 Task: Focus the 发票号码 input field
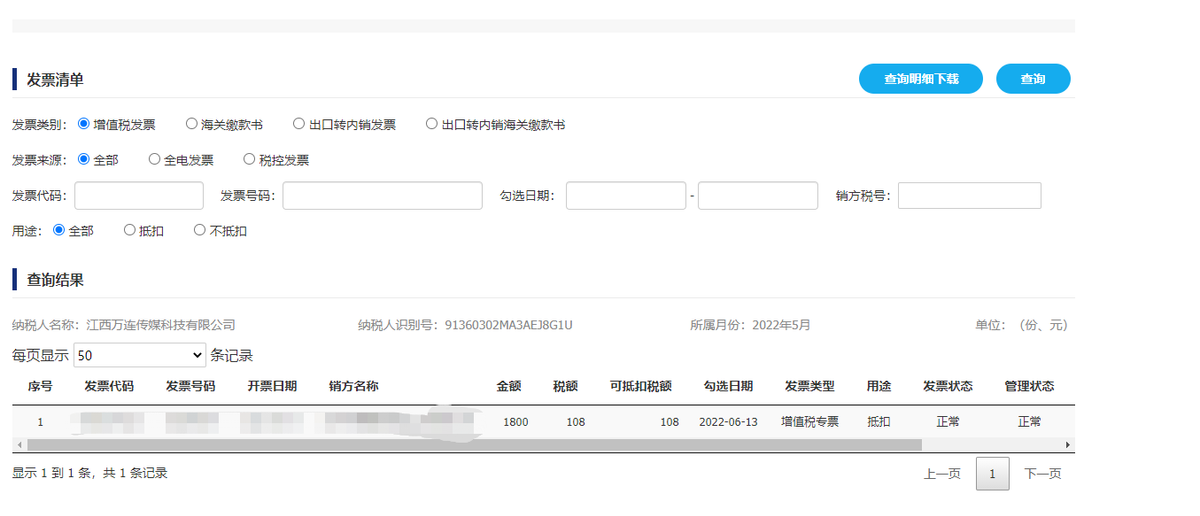click(382, 196)
